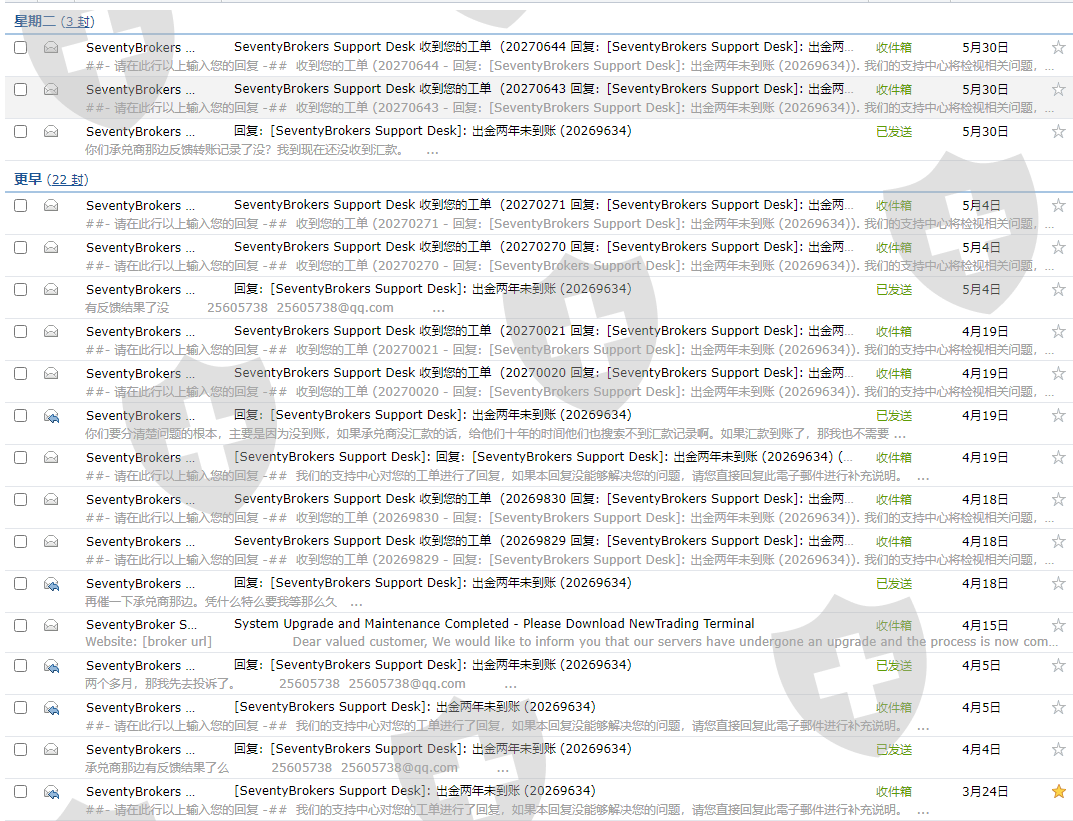Click the date 3月24日
The image size is (1073, 821).
pyautogui.click(x=985, y=792)
